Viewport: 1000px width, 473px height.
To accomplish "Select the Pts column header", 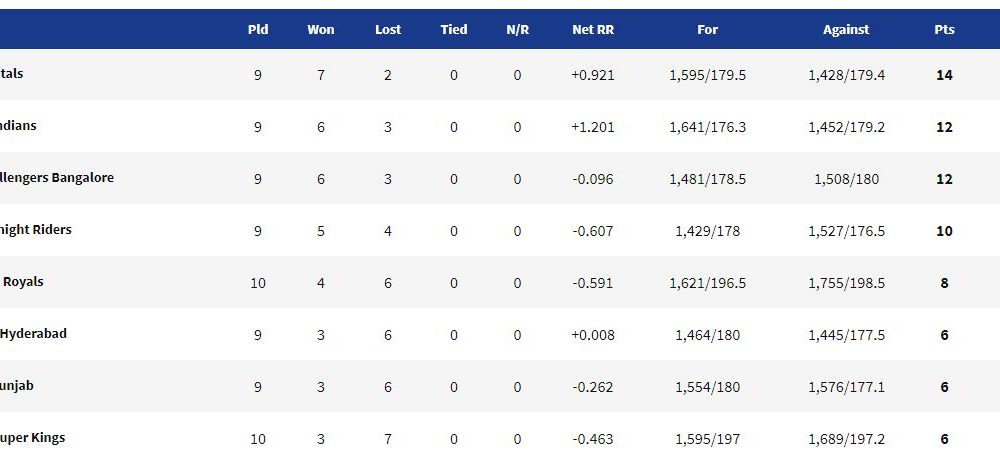I will point(945,29).
